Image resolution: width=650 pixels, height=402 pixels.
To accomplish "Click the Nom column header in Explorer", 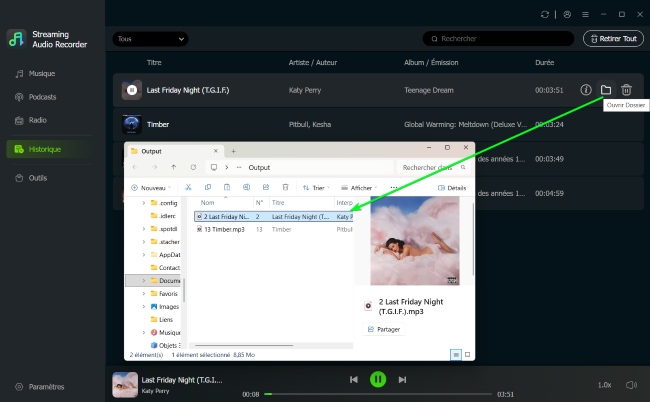I will (207, 203).
